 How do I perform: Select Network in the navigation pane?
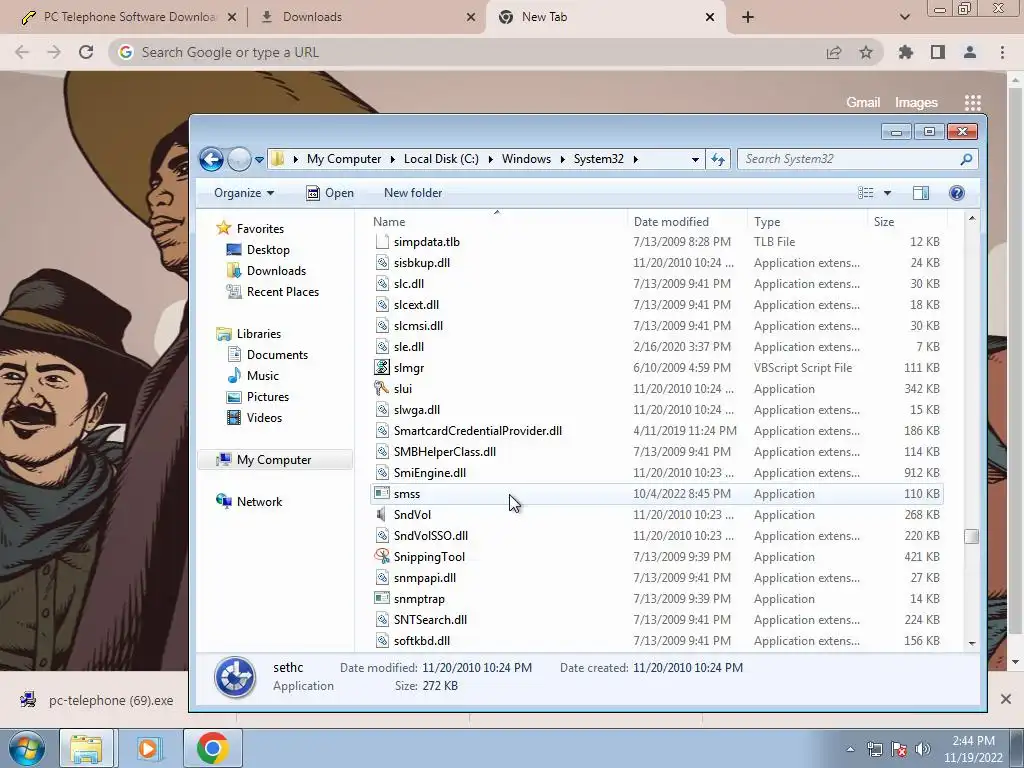(249, 502)
